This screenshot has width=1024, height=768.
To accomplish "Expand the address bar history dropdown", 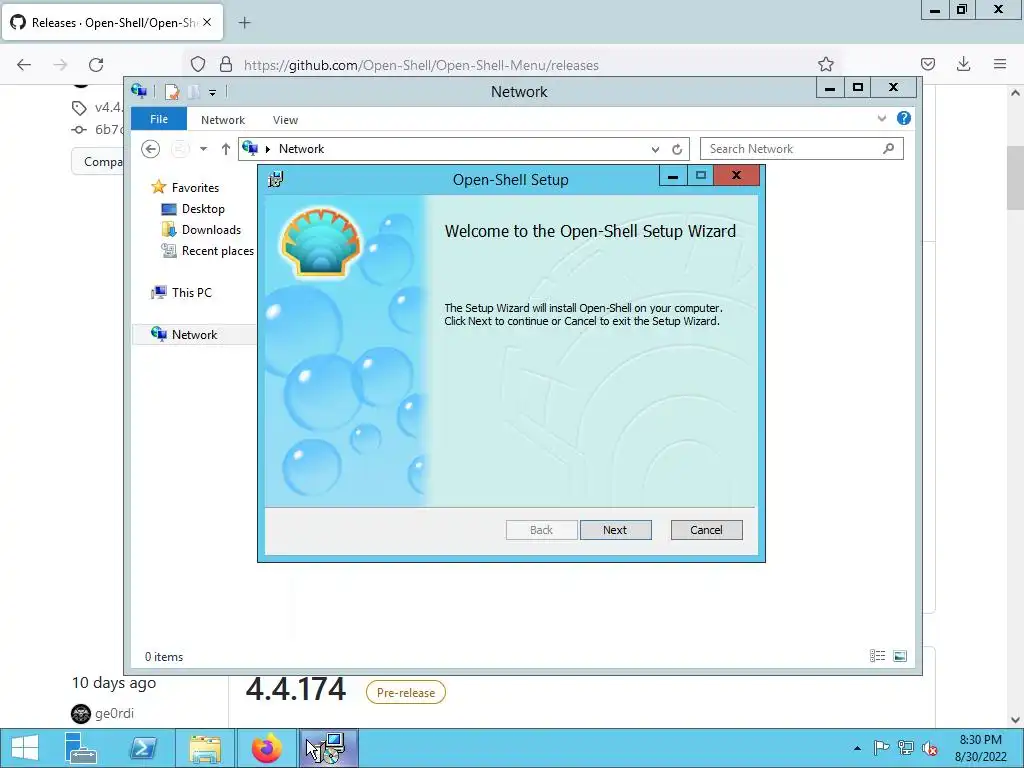I will pyautogui.click(x=655, y=149).
